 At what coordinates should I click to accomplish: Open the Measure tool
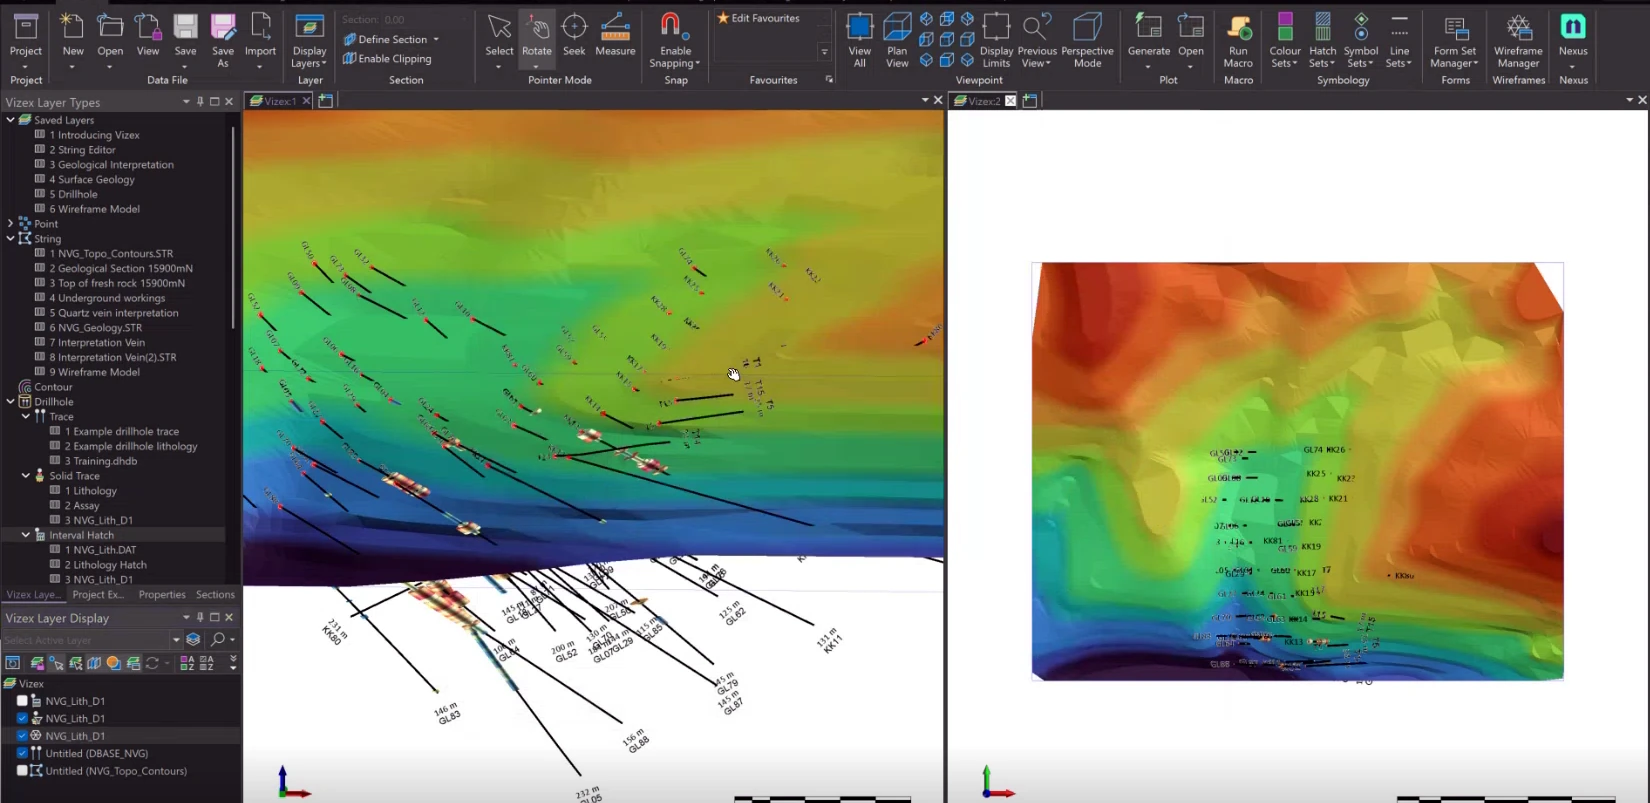pos(615,35)
